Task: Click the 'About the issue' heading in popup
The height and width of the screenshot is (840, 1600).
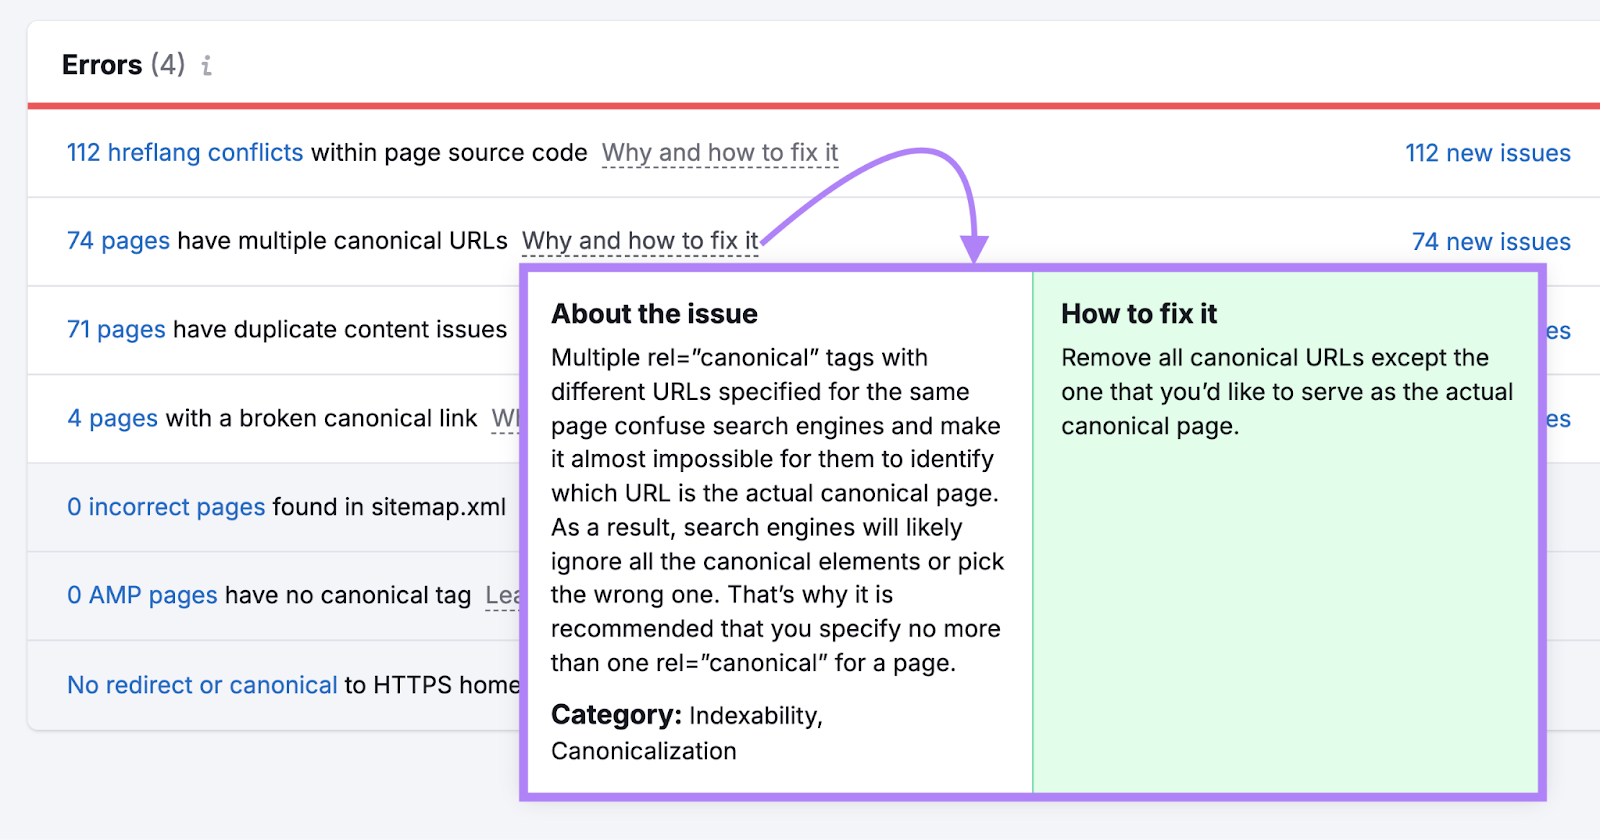Action: pyautogui.click(x=654, y=314)
